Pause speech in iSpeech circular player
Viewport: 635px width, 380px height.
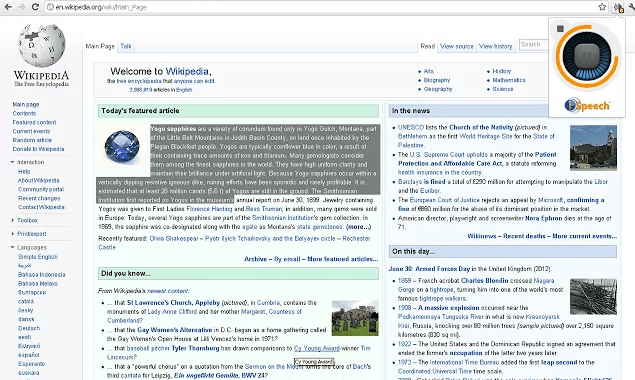tap(587, 56)
